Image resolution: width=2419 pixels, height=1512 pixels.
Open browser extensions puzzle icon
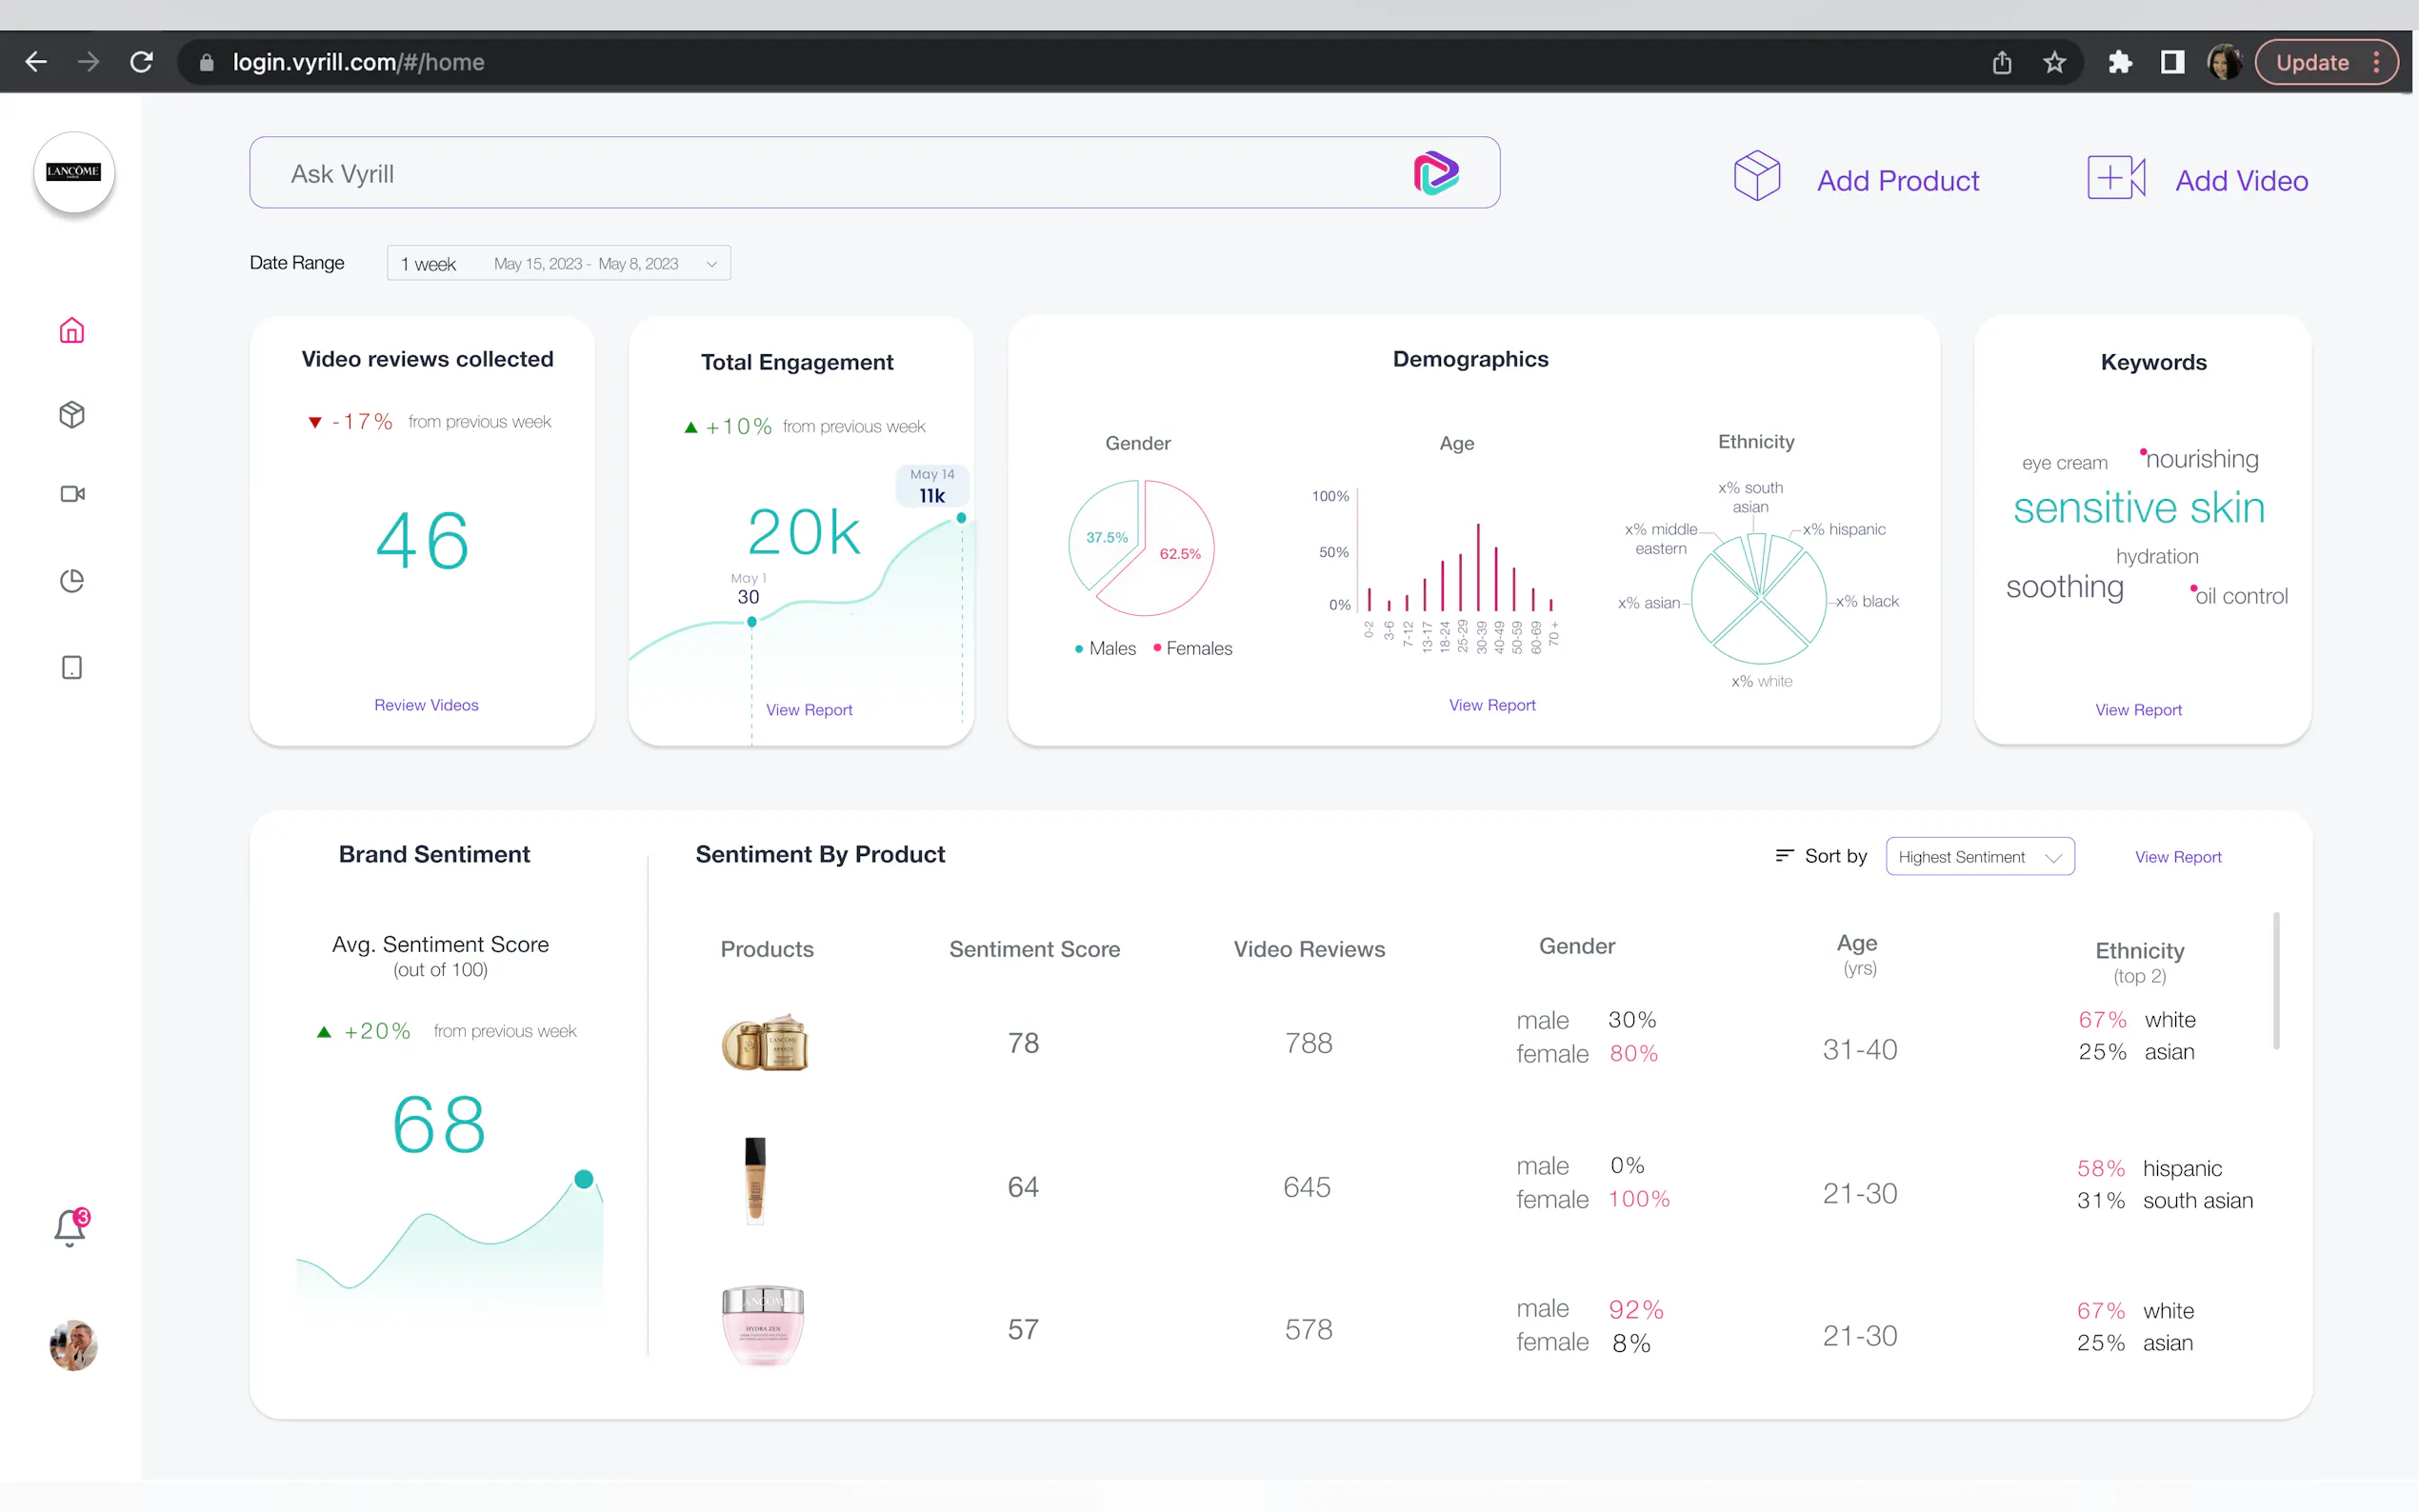tap(2119, 62)
